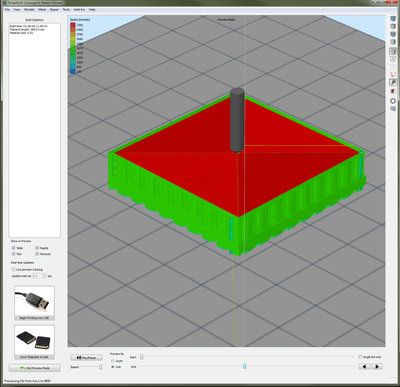This screenshot has height=387, width=400.
Task: Switch to the default isometric view cube icon
Action: (393, 18)
